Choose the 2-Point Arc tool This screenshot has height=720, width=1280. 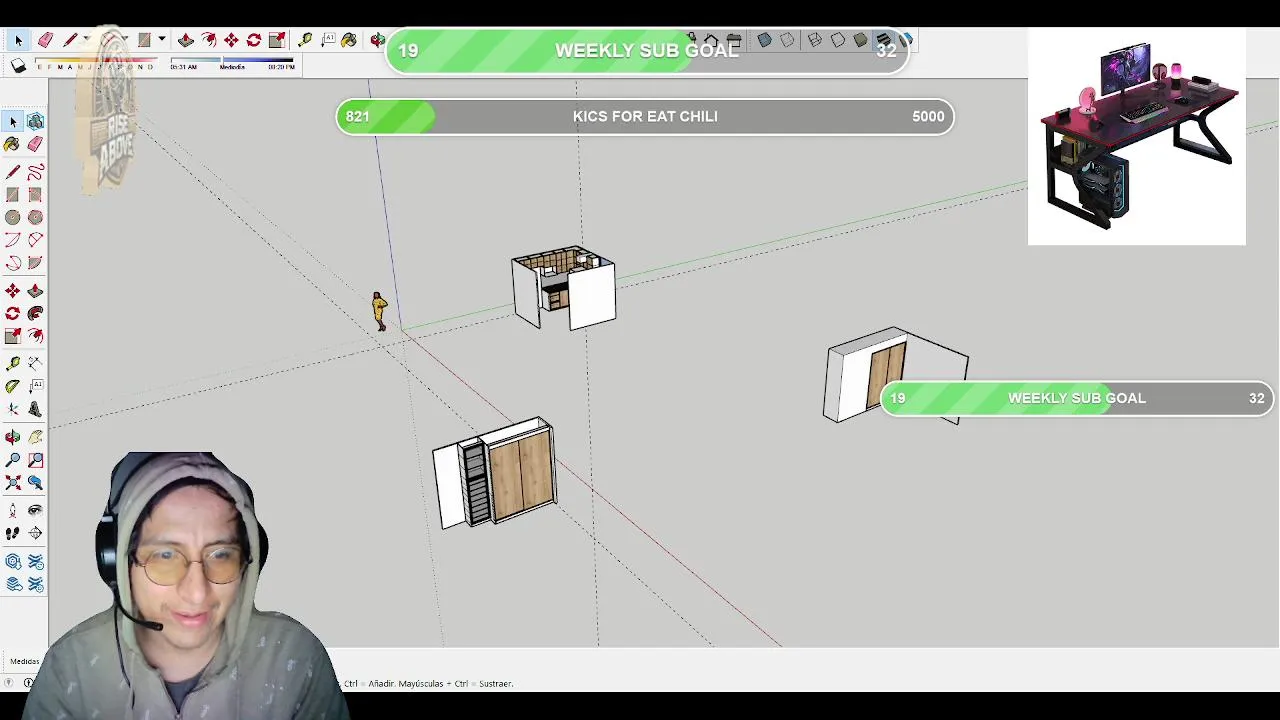coord(35,240)
